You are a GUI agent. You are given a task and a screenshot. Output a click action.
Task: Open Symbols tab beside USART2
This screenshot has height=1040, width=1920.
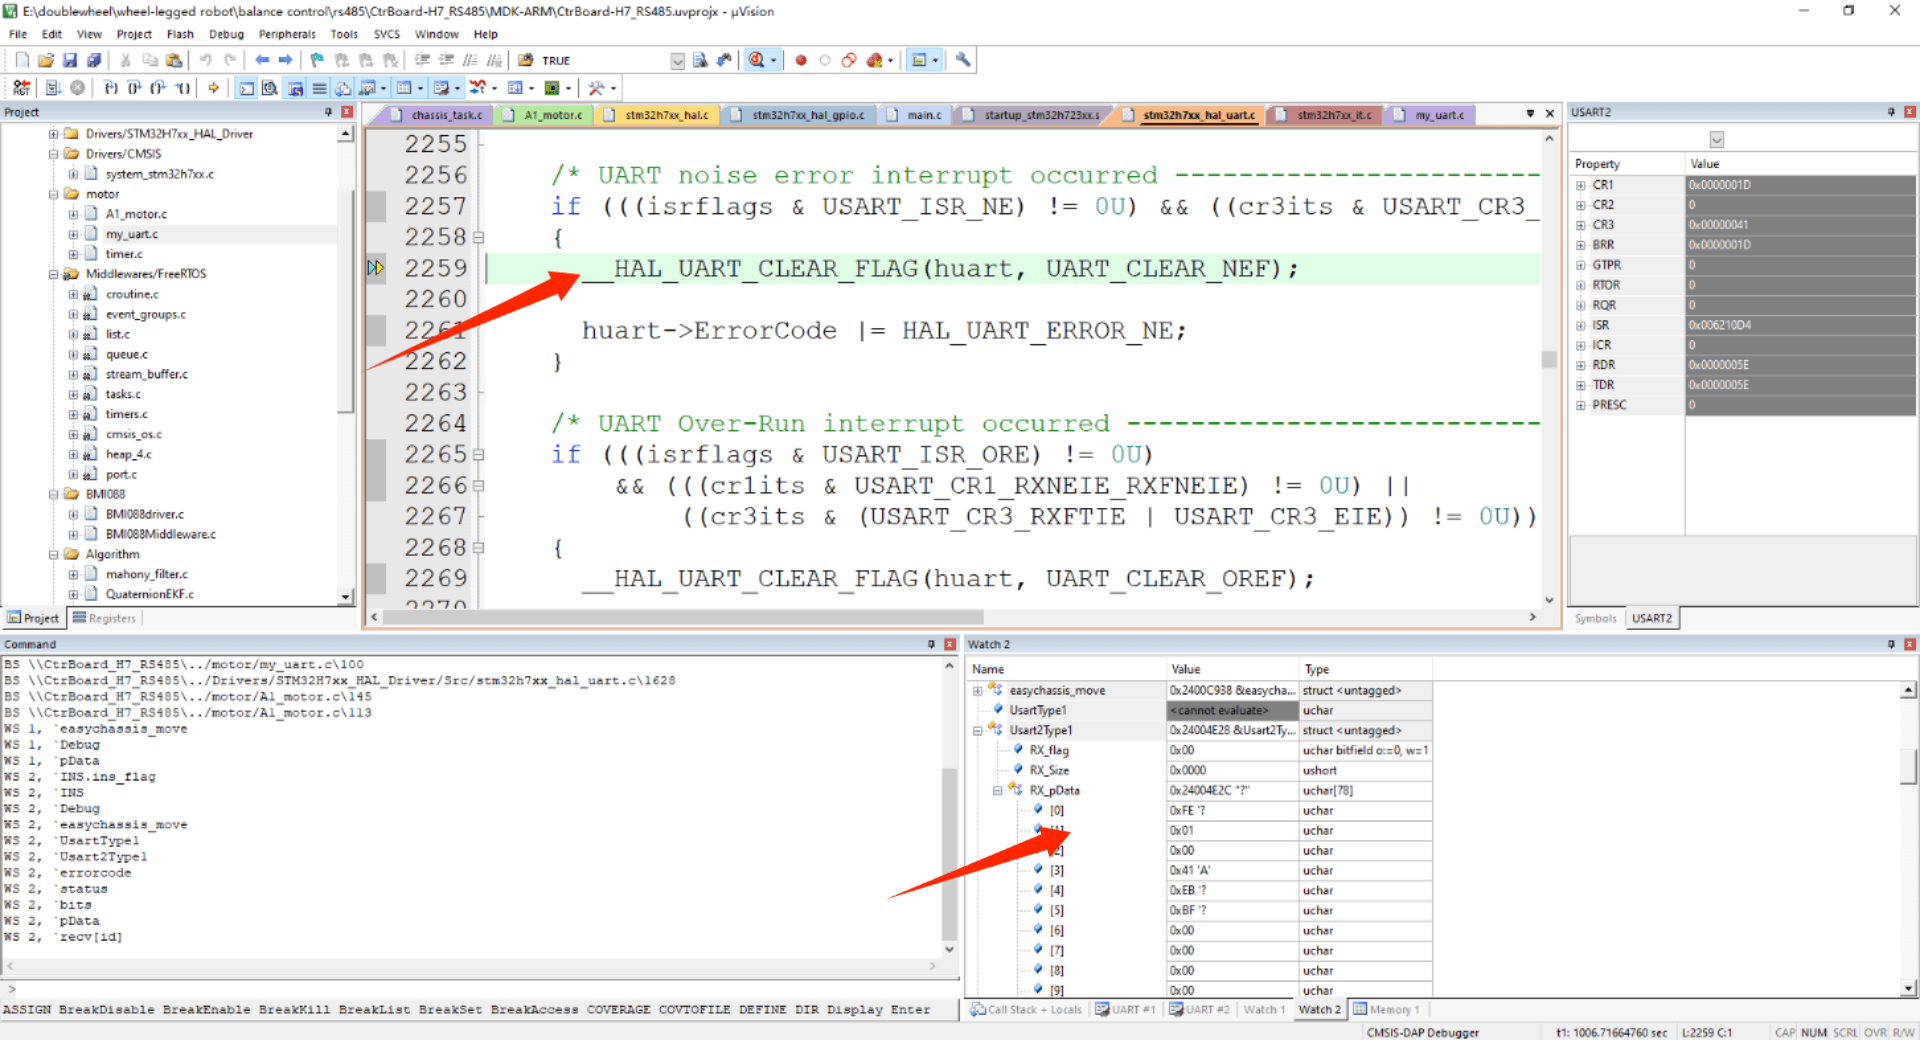pyautogui.click(x=1595, y=618)
